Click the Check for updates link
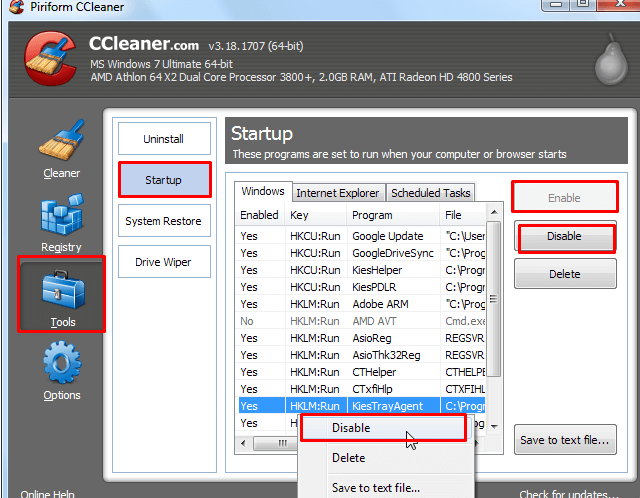This screenshot has height=498, width=640. tap(569, 494)
